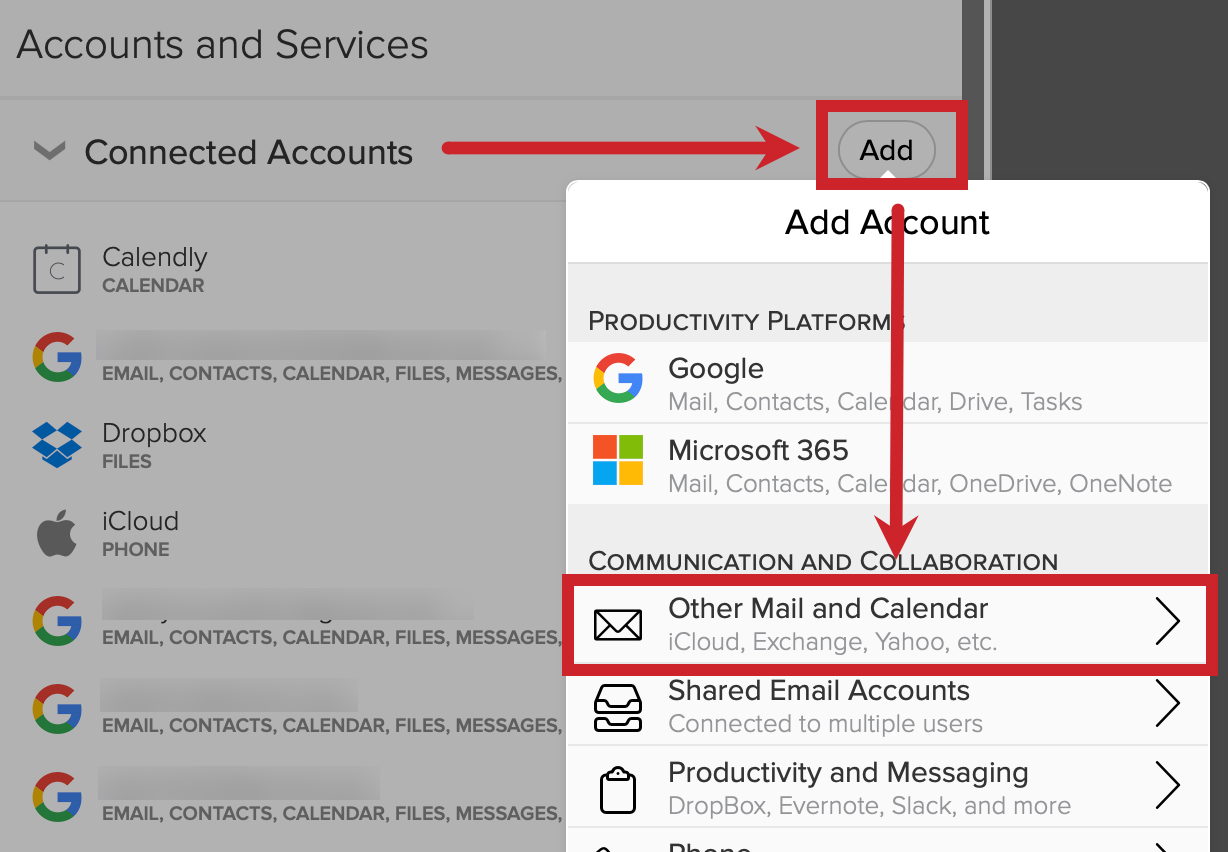Screen dimensions: 1228x852
Task: Click the Add button for Connected Accounts
Action: (x=886, y=150)
